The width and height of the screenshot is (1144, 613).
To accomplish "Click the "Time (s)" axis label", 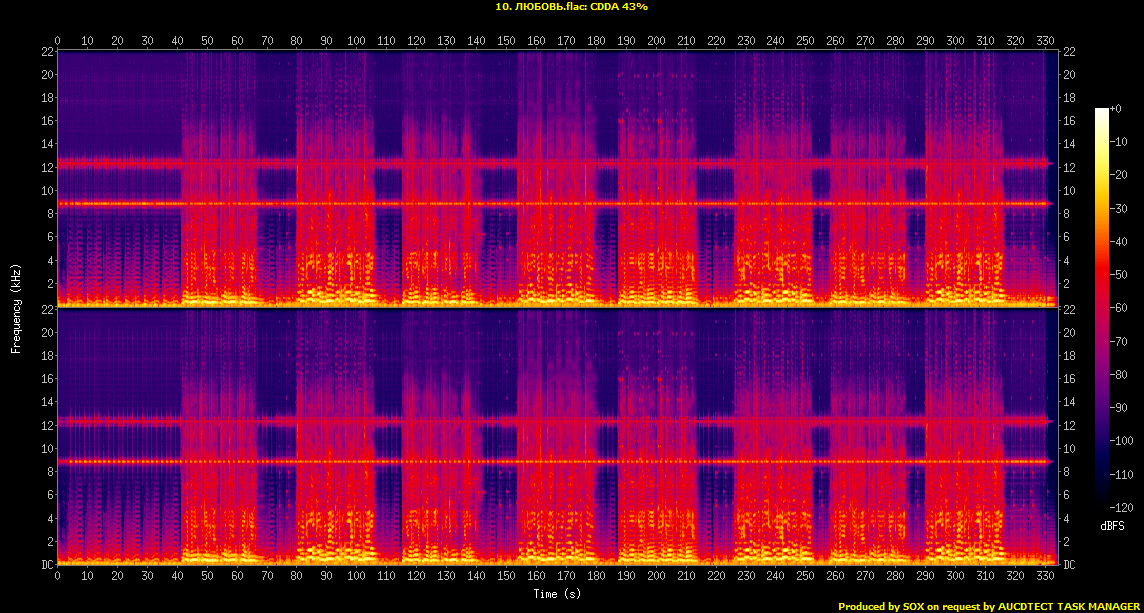I will click(559, 594).
